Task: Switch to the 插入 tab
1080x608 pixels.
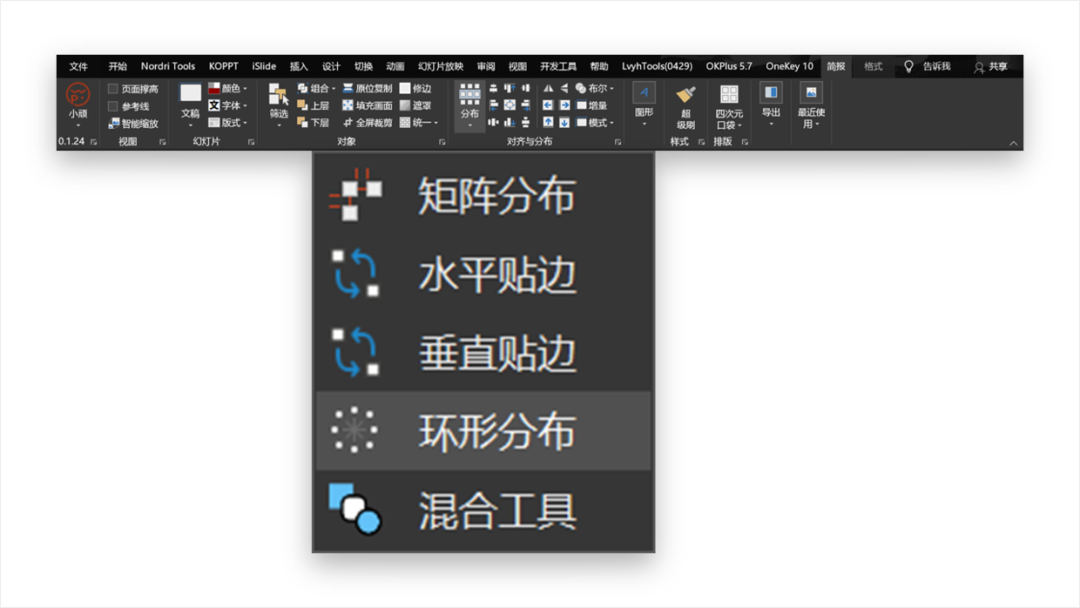Action: [x=299, y=66]
